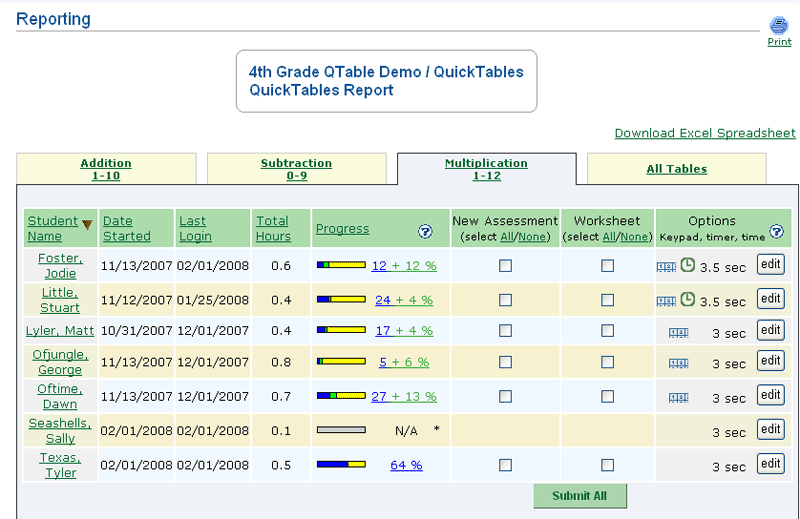Open the Options column help icon
The image size is (800, 519).
coord(777,231)
